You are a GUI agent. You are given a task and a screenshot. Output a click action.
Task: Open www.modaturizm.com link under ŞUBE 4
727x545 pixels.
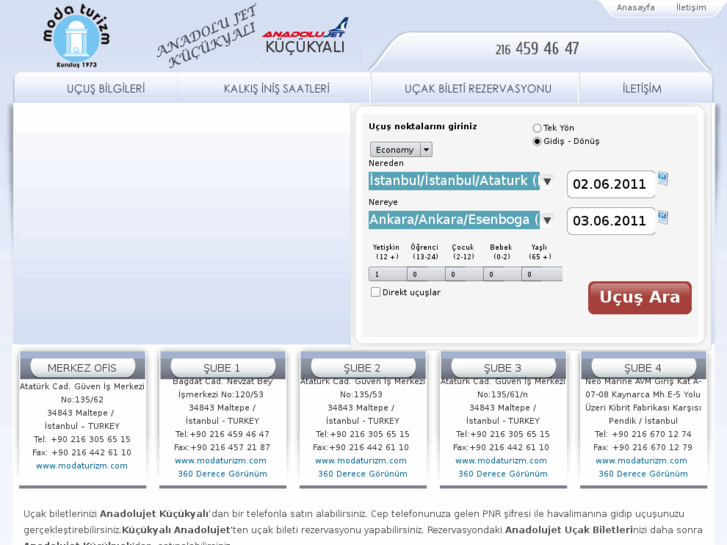(641, 461)
